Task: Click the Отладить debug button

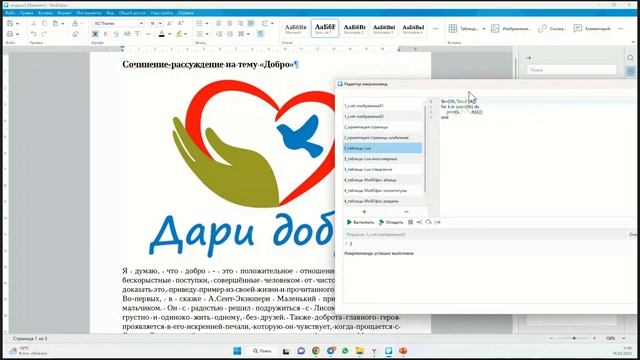Action: [391, 222]
